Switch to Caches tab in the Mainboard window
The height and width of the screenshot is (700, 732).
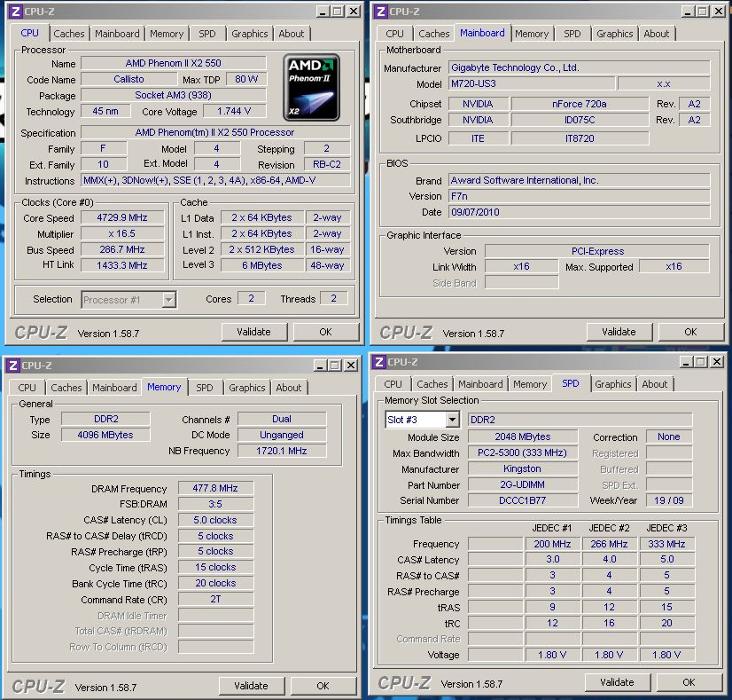[434, 34]
